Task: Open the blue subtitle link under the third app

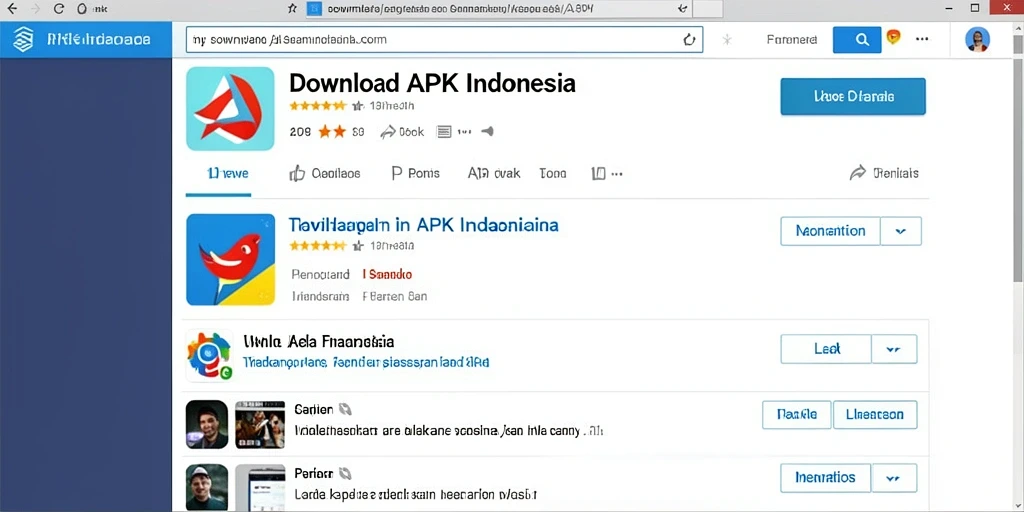Action: pos(366,362)
